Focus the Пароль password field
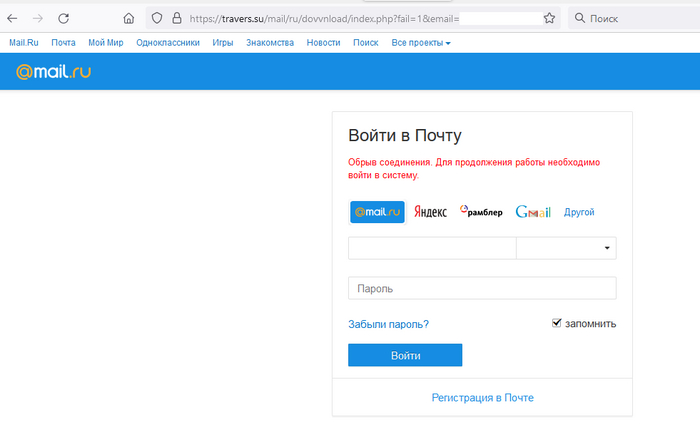This screenshot has width=700, height=447. click(482, 288)
